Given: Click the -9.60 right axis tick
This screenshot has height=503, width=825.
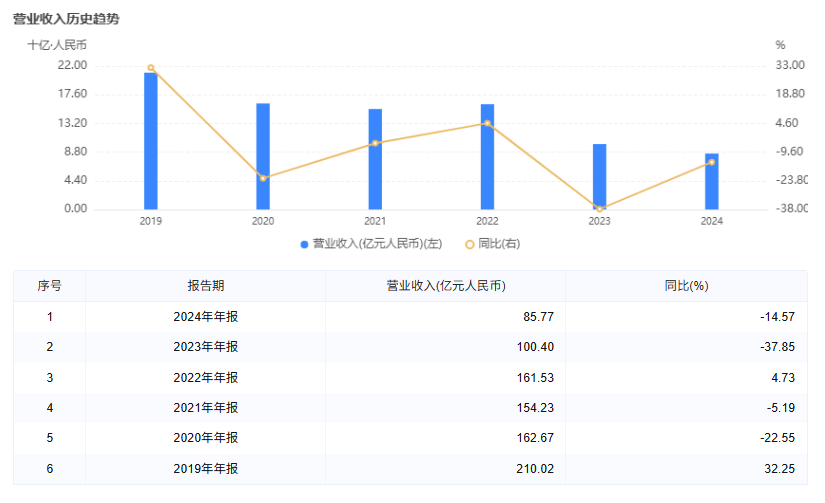Looking at the screenshot, I should pyautogui.click(x=789, y=152).
